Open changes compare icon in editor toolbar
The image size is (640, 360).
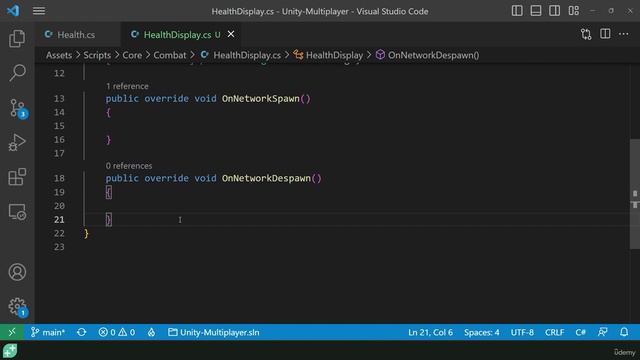586,34
